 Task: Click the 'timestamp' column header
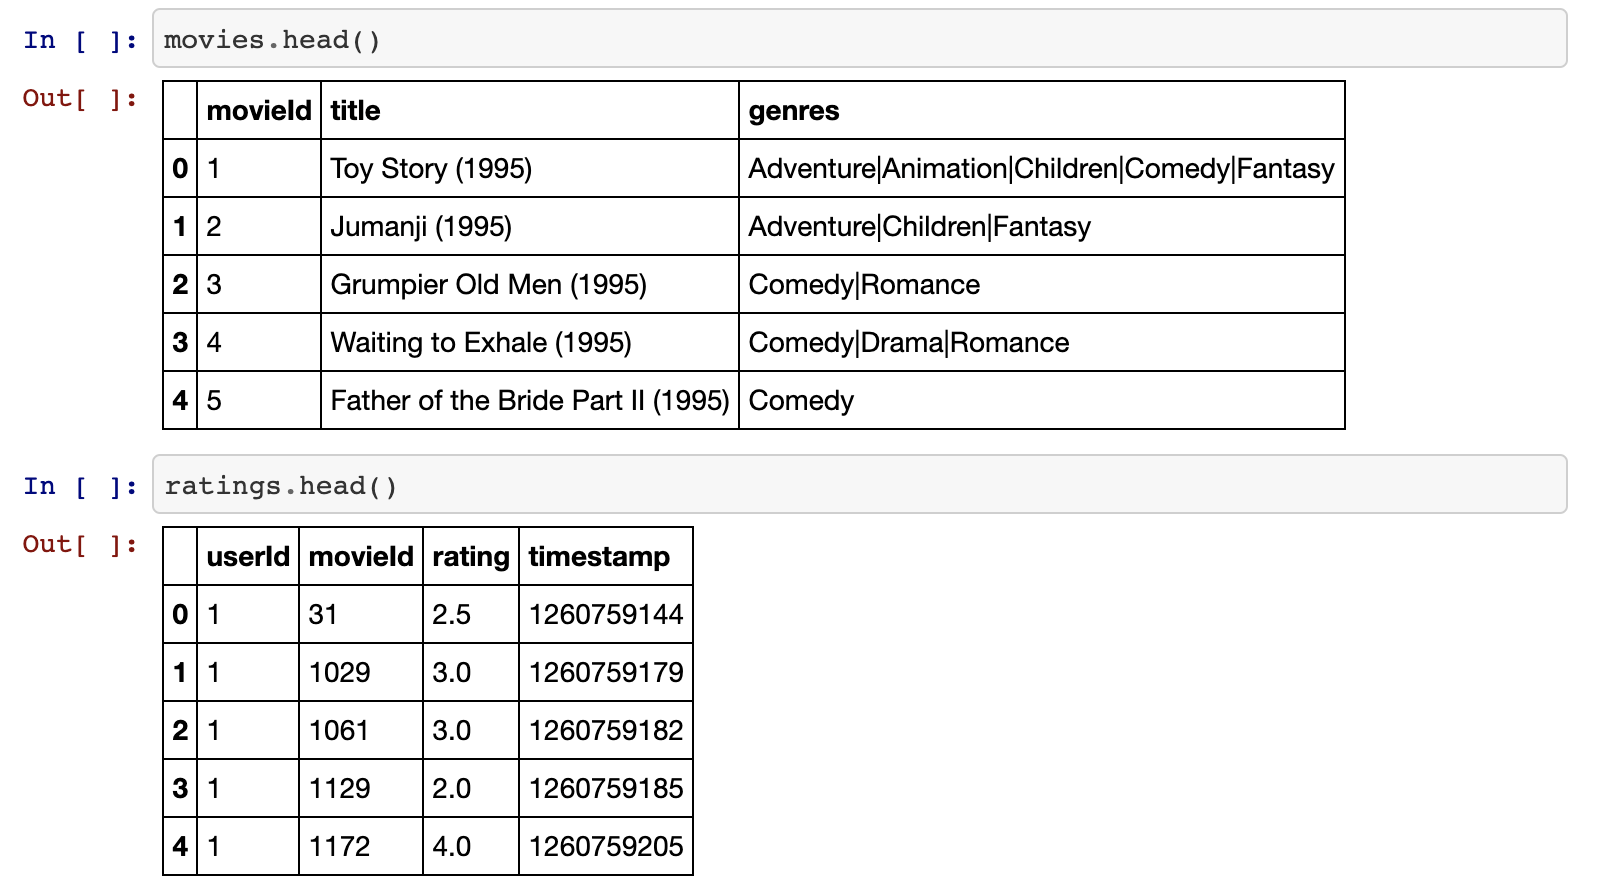(x=599, y=557)
